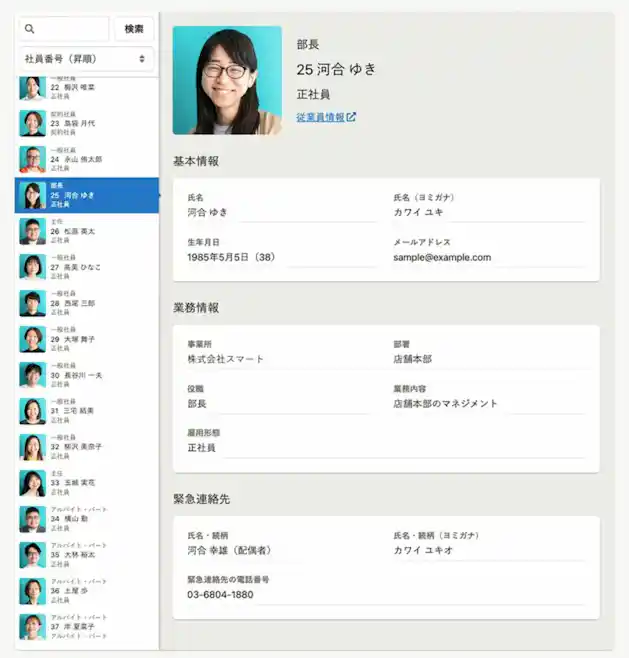The width and height of the screenshot is (629, 658).
Task: Select employee number 29 in the list
Action: point(87,339)
